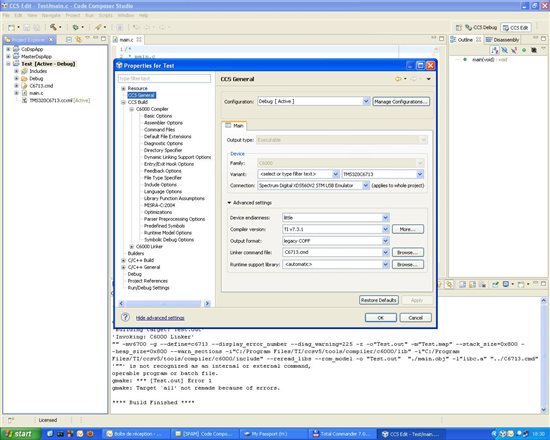Expand Resource node in Properties tree
This screenshot has height=440, width=550.
coord(123,88)
